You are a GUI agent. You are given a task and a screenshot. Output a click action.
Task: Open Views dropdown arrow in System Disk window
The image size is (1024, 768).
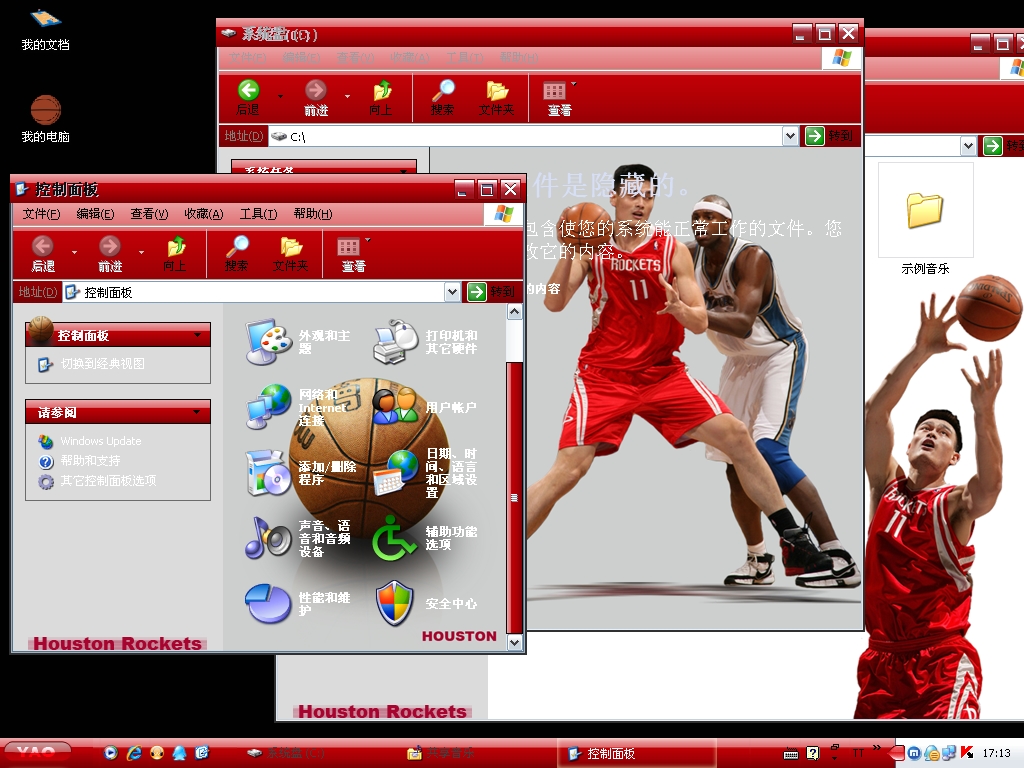point(574,84)
